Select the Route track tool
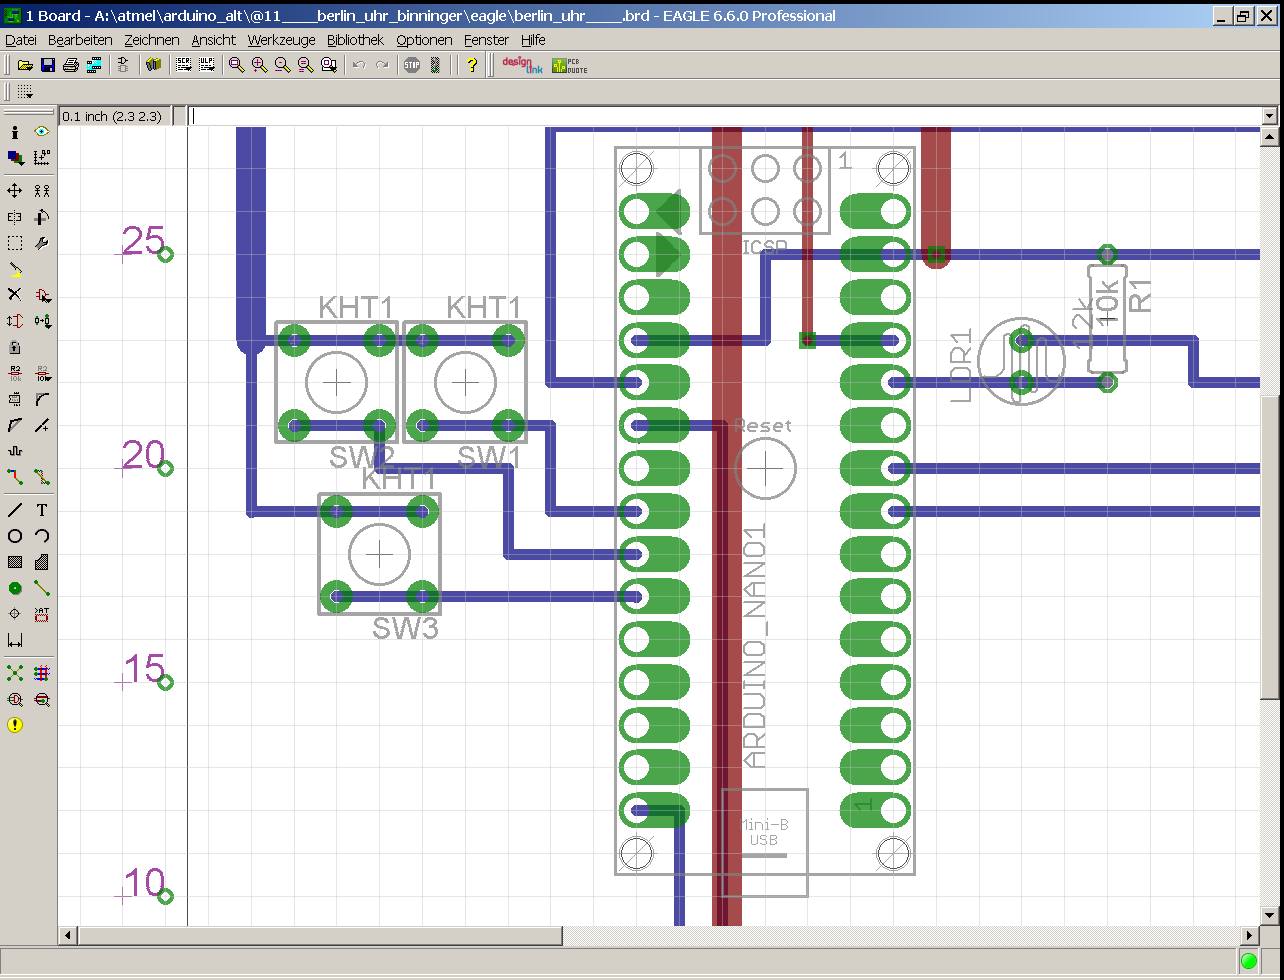Image resolution: width=1284 pixels, height=980 pixels. [15, 477]
